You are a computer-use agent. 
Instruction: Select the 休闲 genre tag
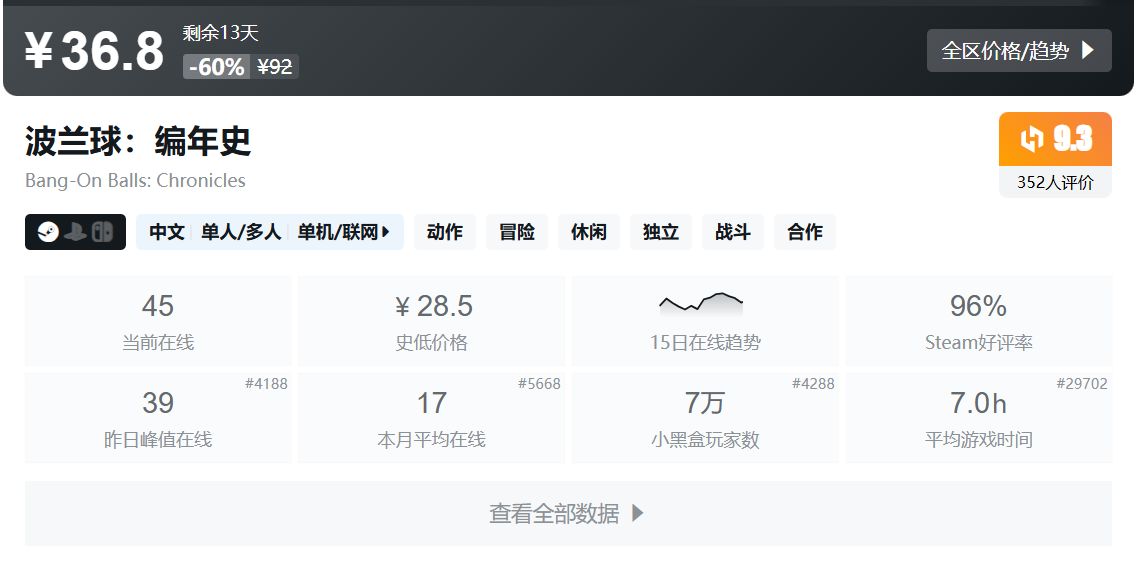[588, 232]
